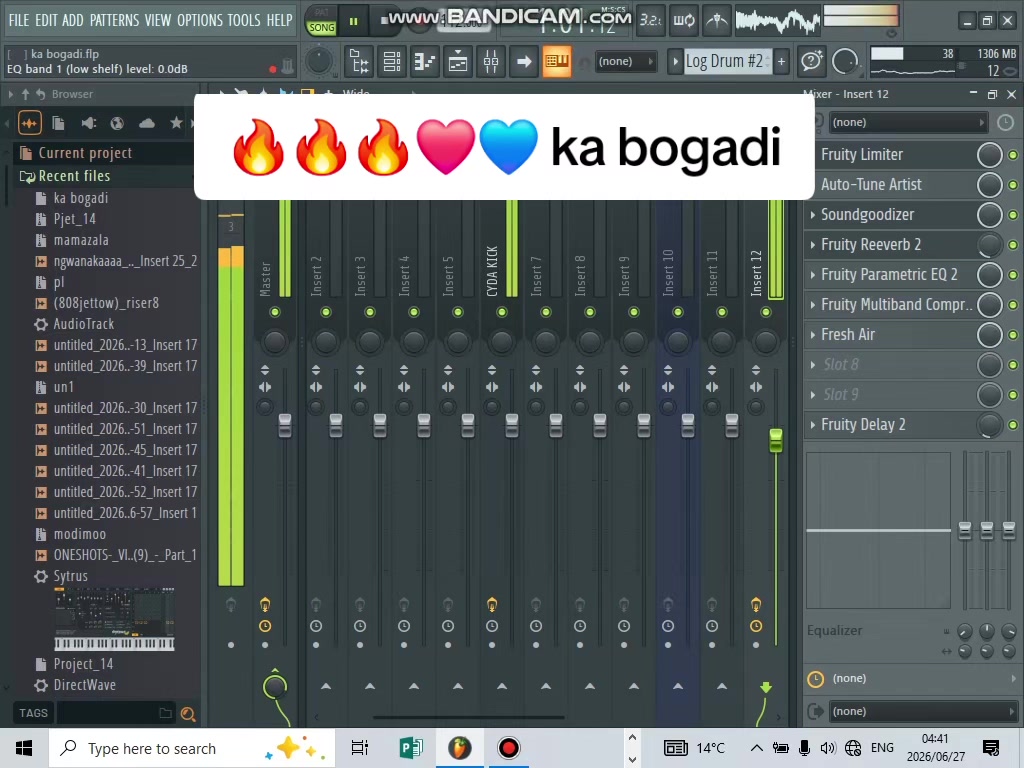The height and width of the screenshot is (768, 1024).
Task: Open Task View on taskbar
Action: tap(360, 748)
